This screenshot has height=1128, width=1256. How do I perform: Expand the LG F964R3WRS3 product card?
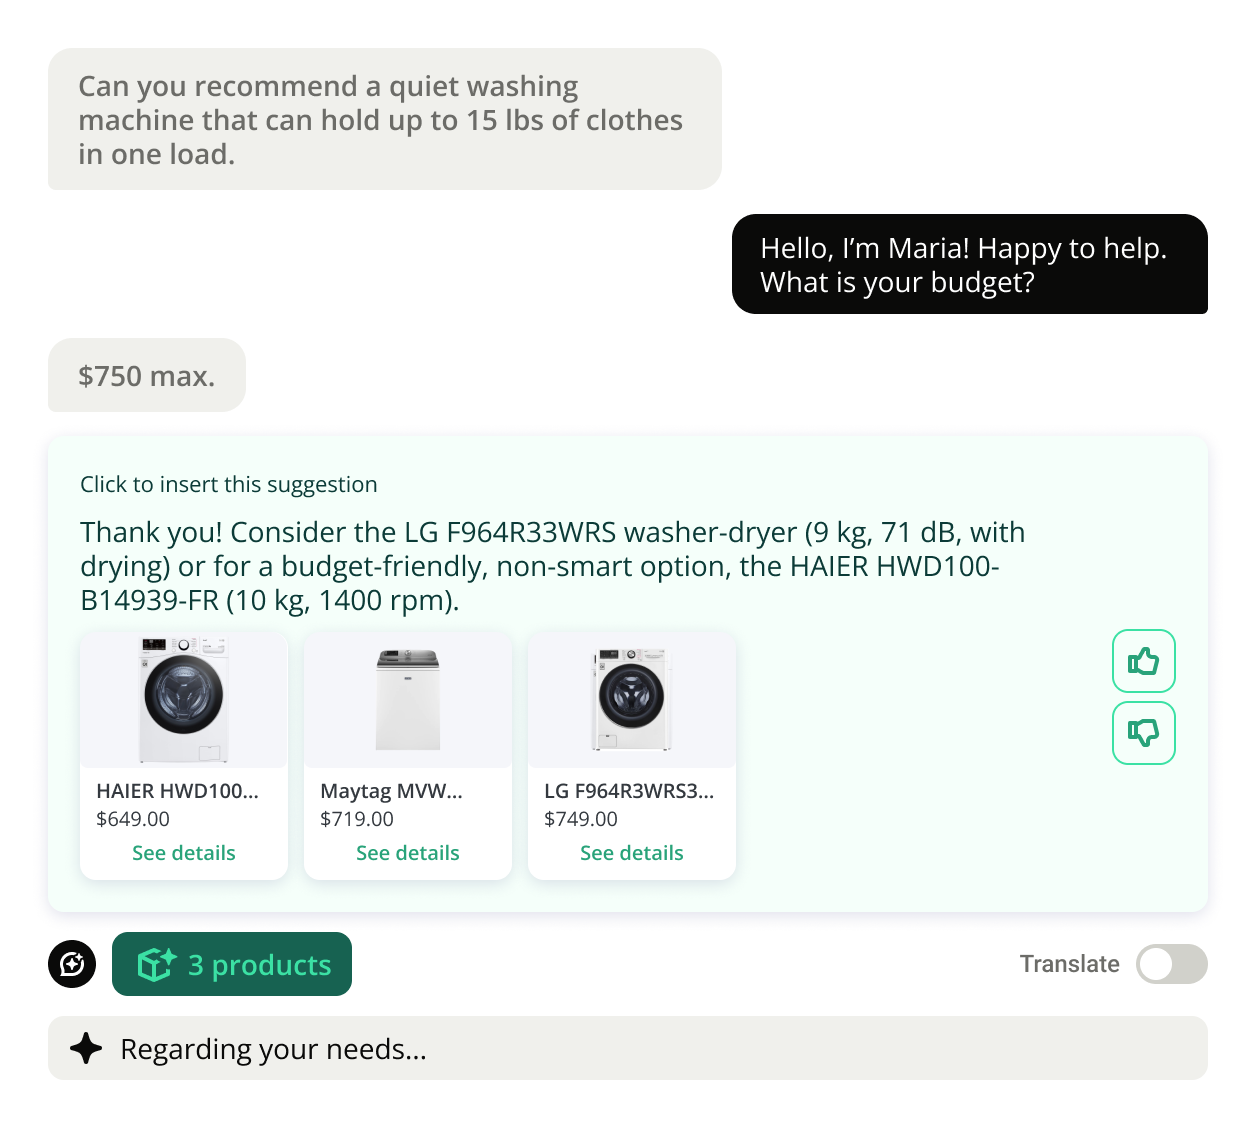pos(631,852)
